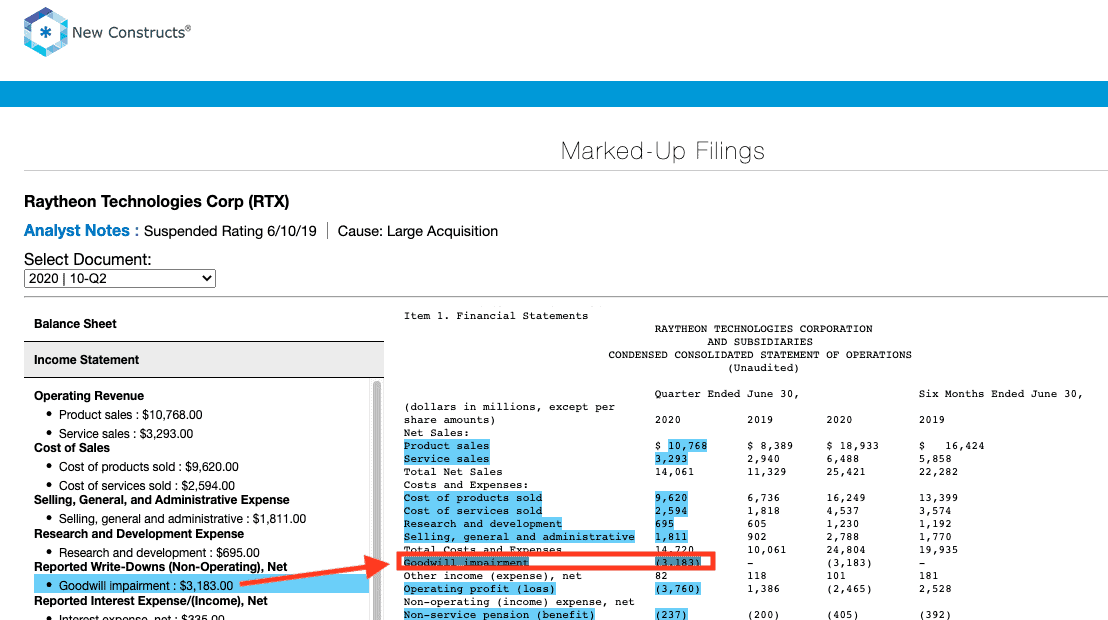Click 'Total Net Sales' row label
Image resolution: width=1108 pixels, height=620 pixels.
(x=453, y=472)
